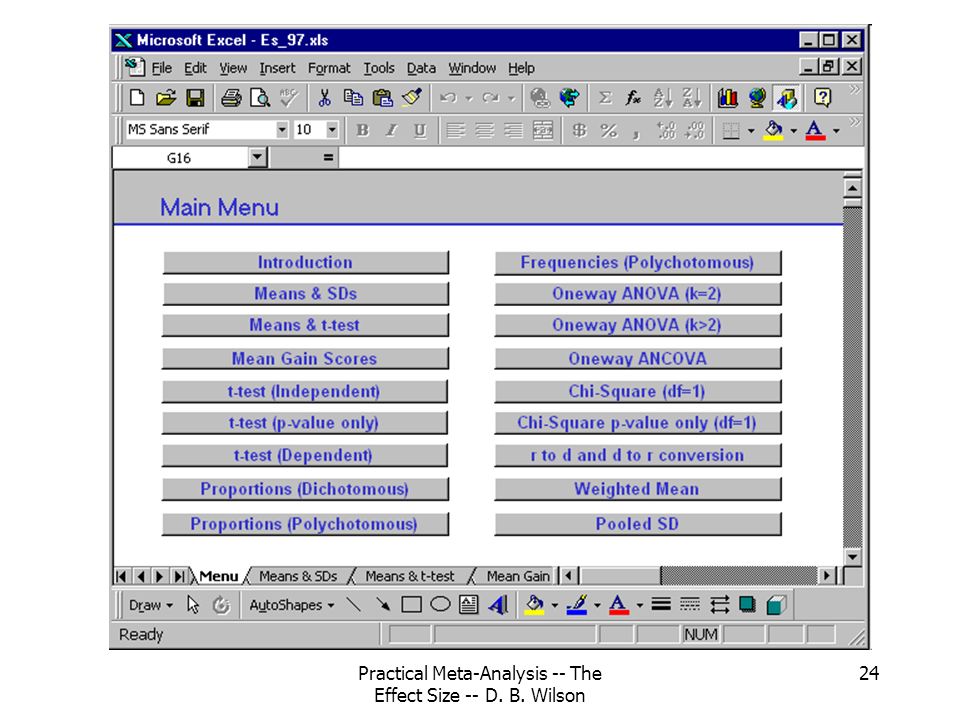Insert WordArt from the Drawing toolbar
The height and width of the screenshot is (720, 960).
(x=498, y=606)
